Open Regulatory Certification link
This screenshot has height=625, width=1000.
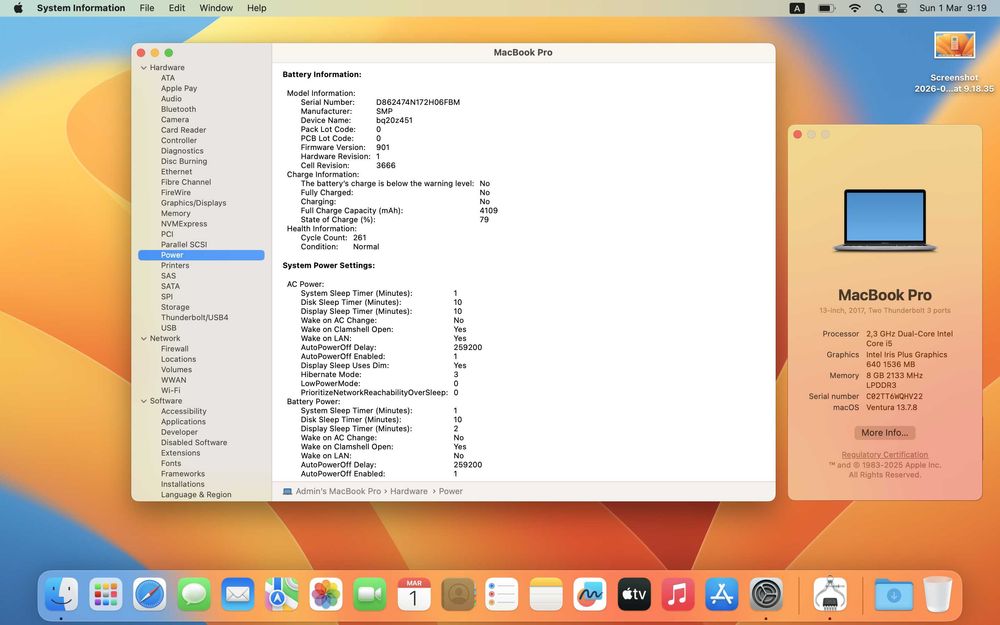coord(885,455)
